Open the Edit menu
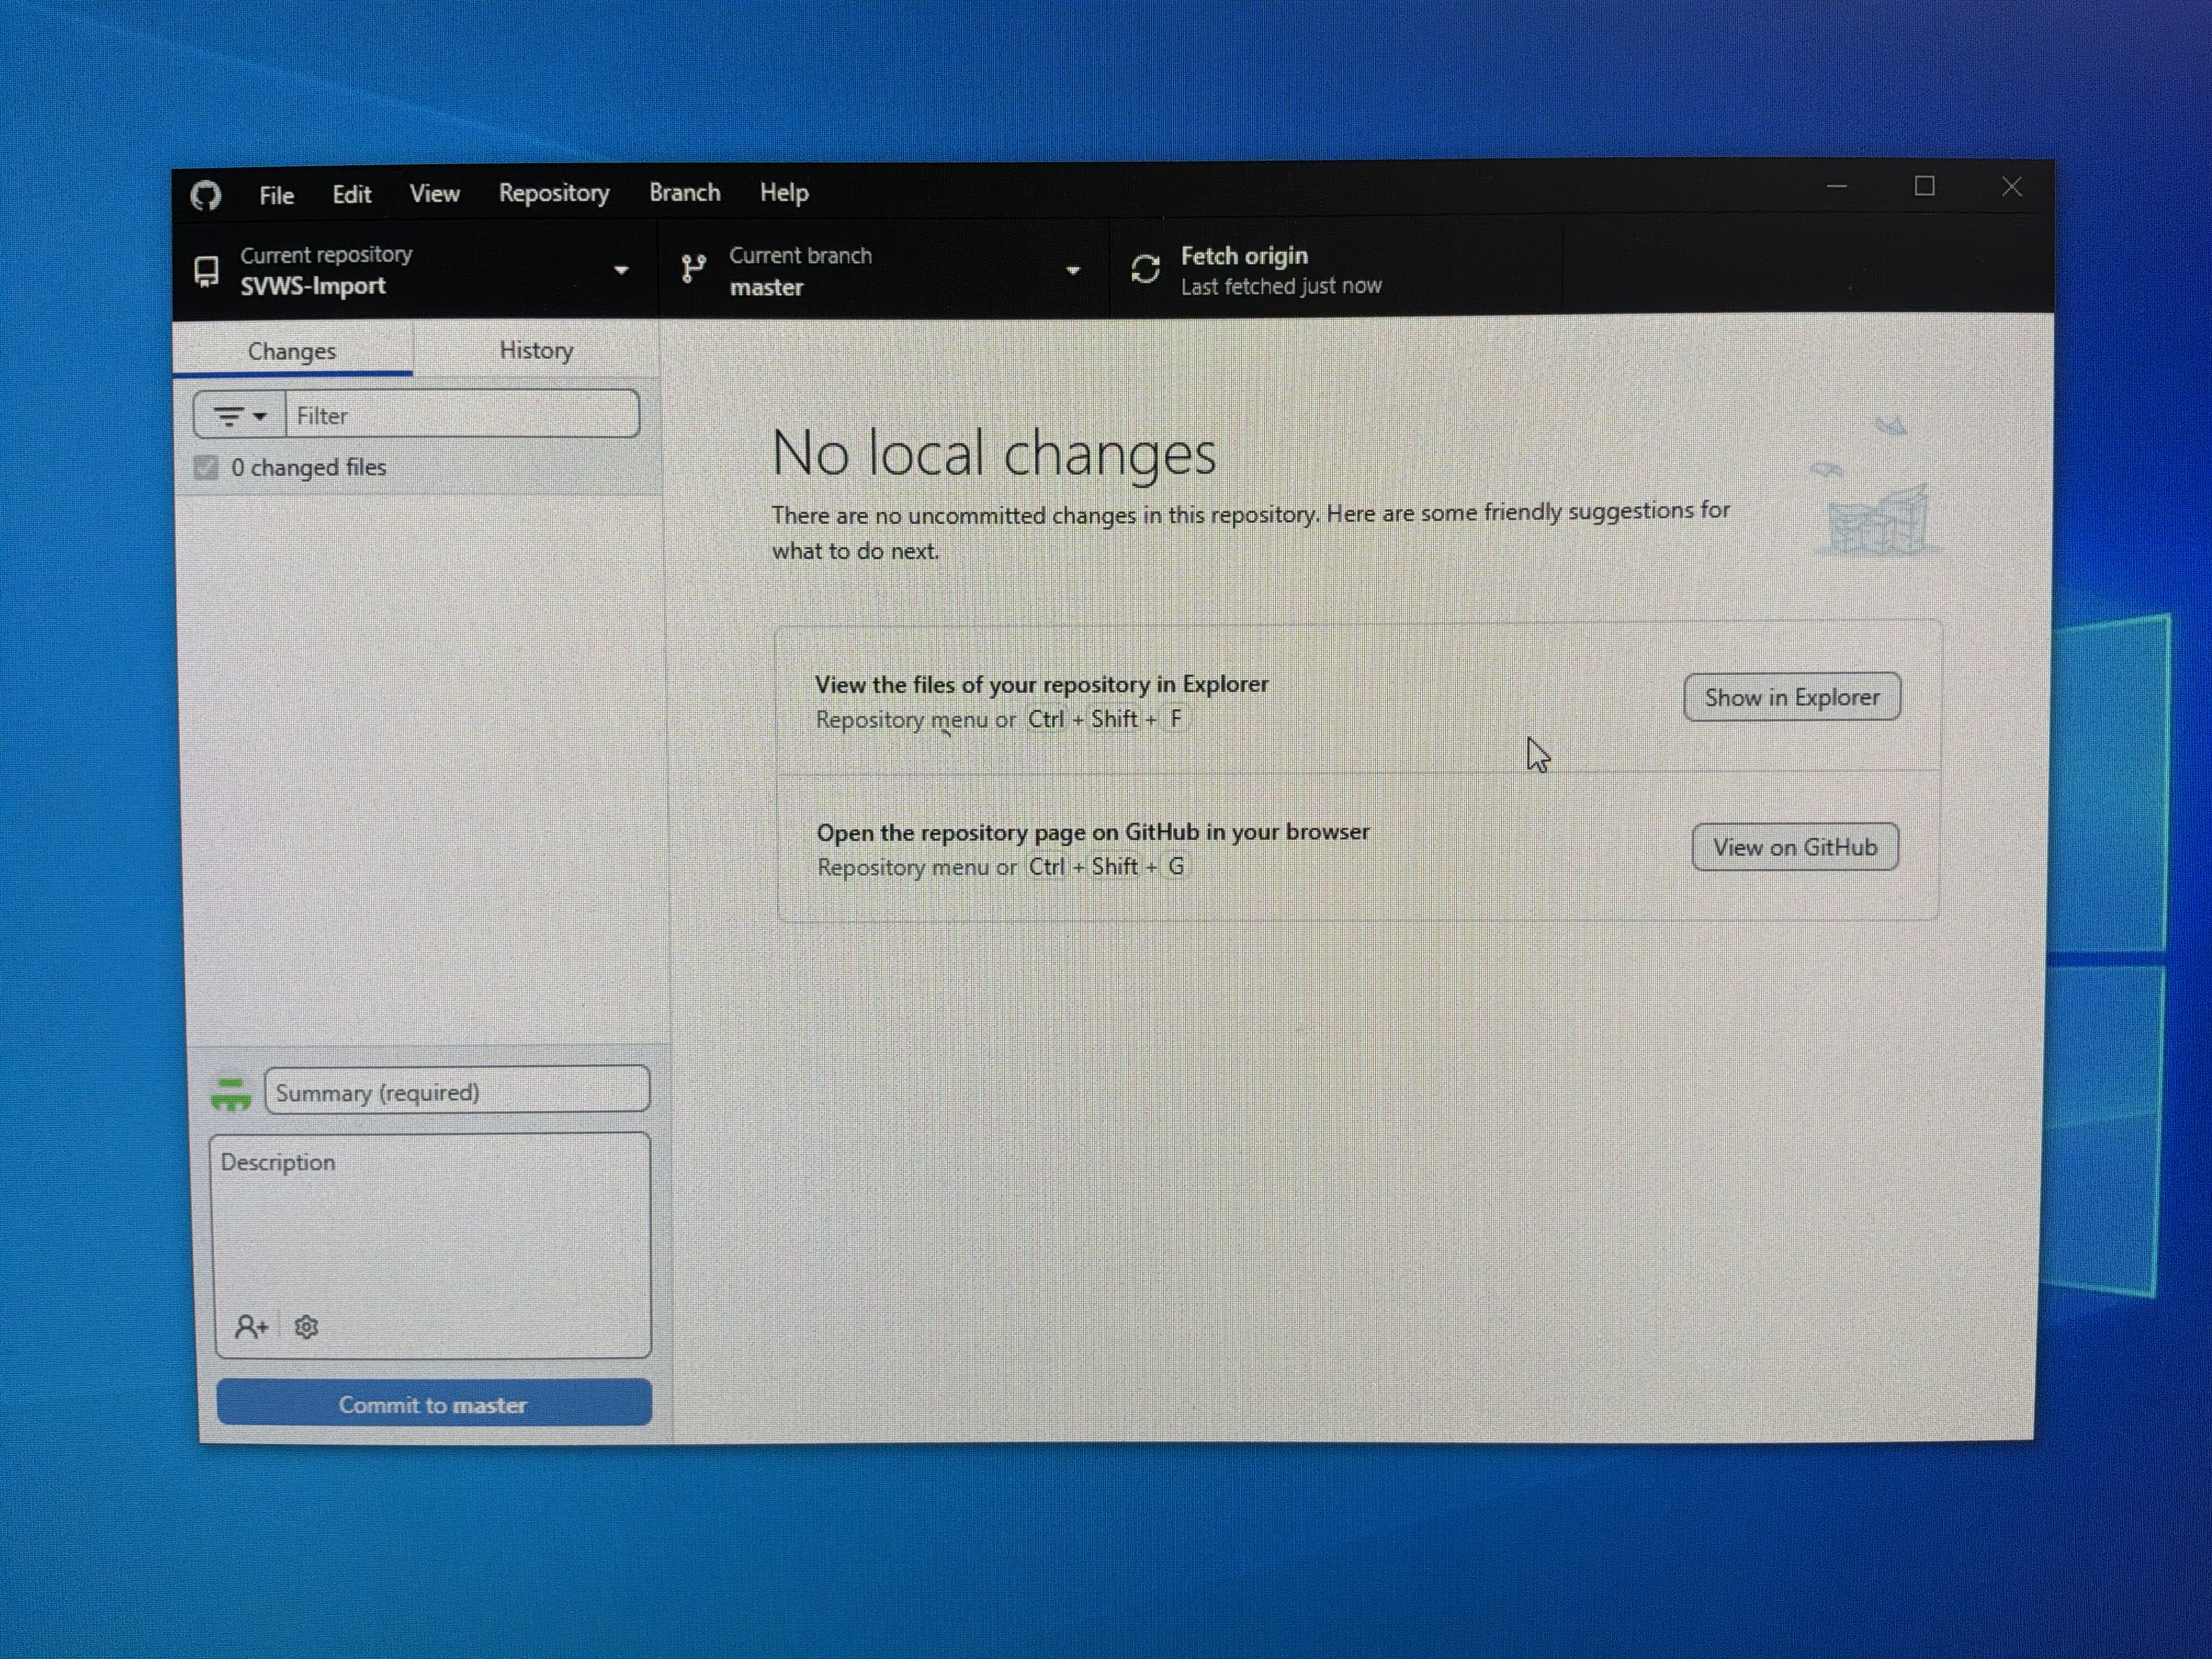2212x1659 pixels. pyautogui.click(x=352, y=194)
